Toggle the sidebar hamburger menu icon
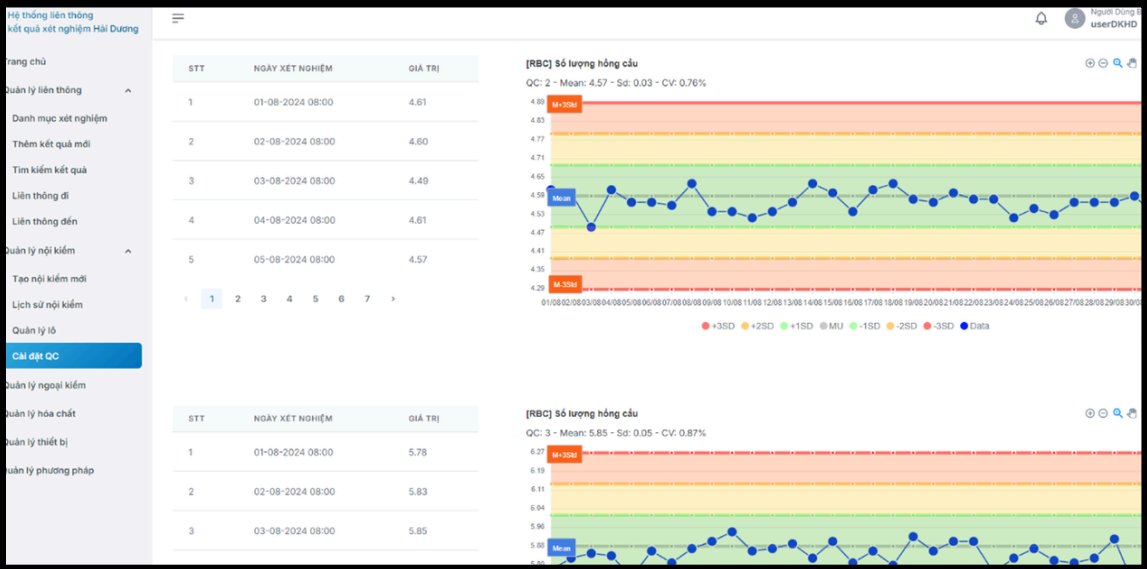Image resolution: width=1147 pixels, height=569 pixels. [x=178, y=18]
